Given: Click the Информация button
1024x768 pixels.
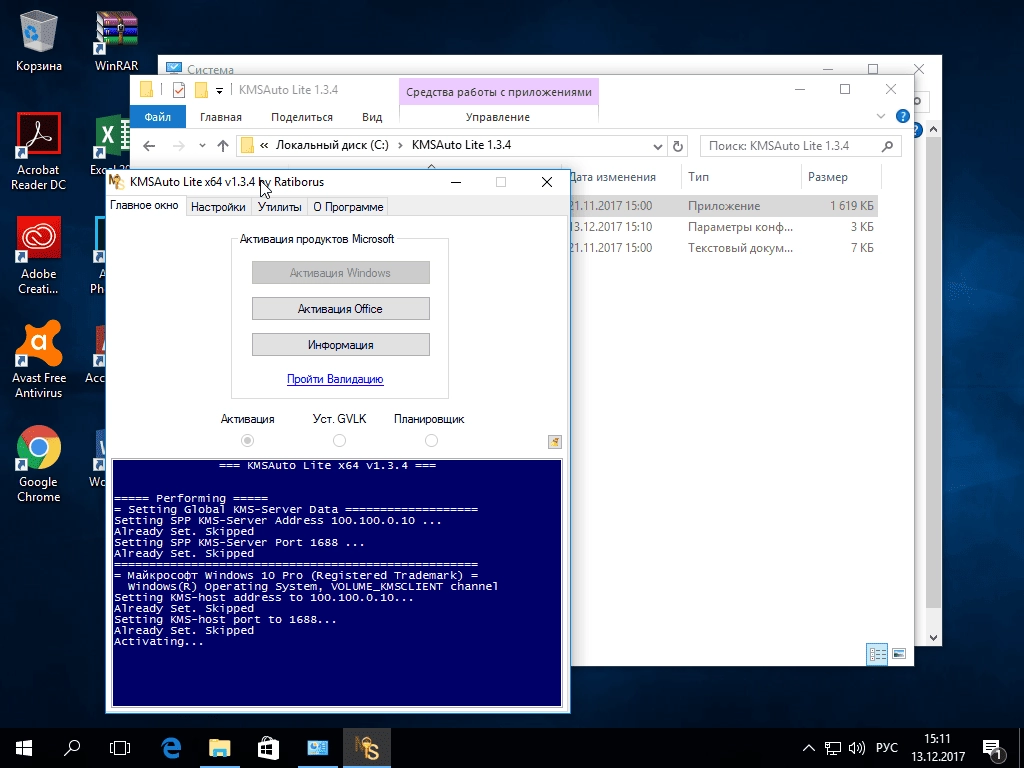Looking at the screenshot, I should click(x=341, y=345).
